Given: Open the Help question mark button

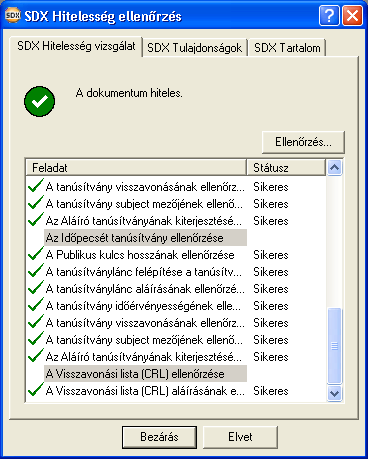Looking at the screenshot, I should click(329, 16).
